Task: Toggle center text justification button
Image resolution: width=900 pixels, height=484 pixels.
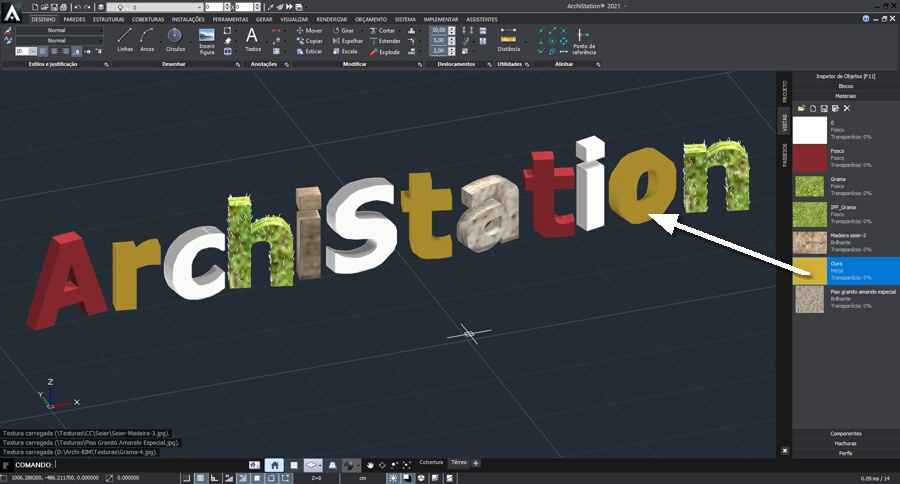Action: (x=55, y=51)
